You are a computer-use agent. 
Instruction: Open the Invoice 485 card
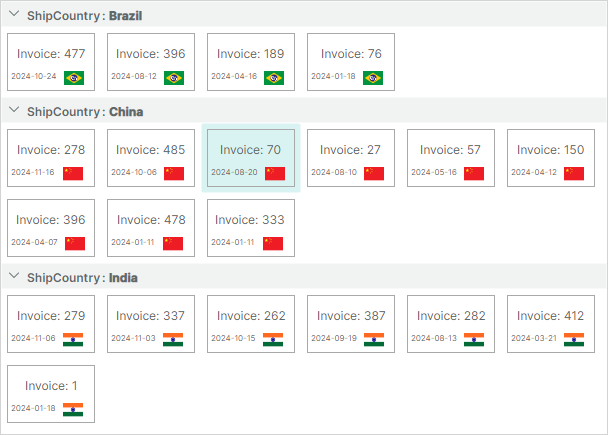point(151,158)
